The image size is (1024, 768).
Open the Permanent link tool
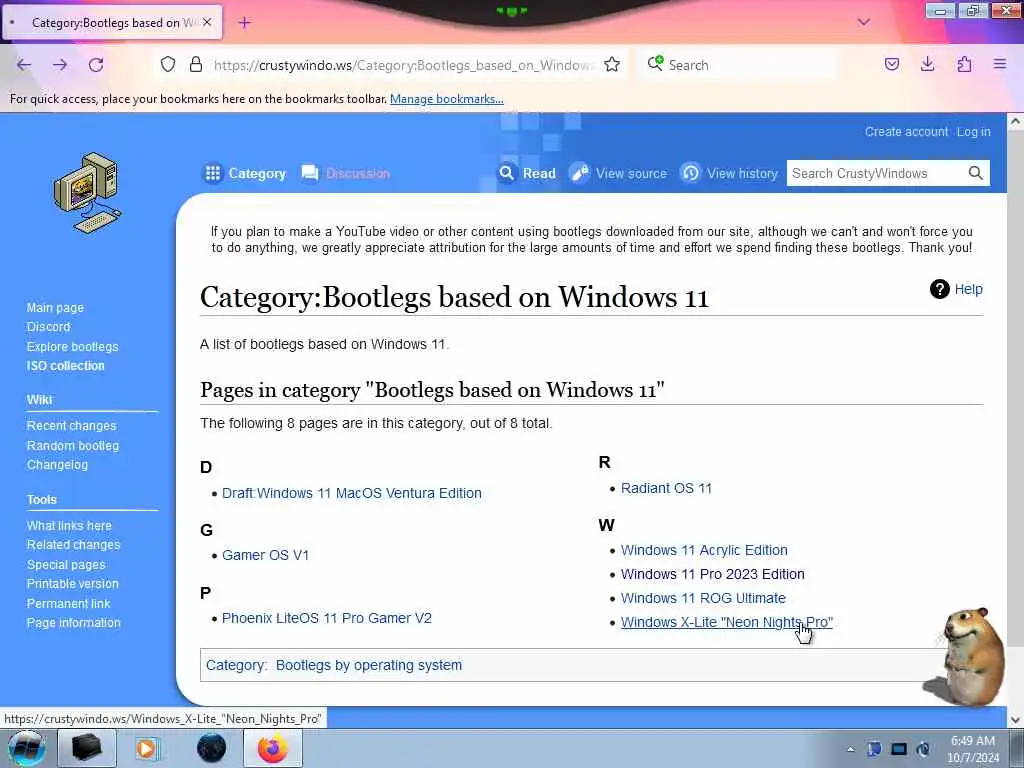point(68,603)
